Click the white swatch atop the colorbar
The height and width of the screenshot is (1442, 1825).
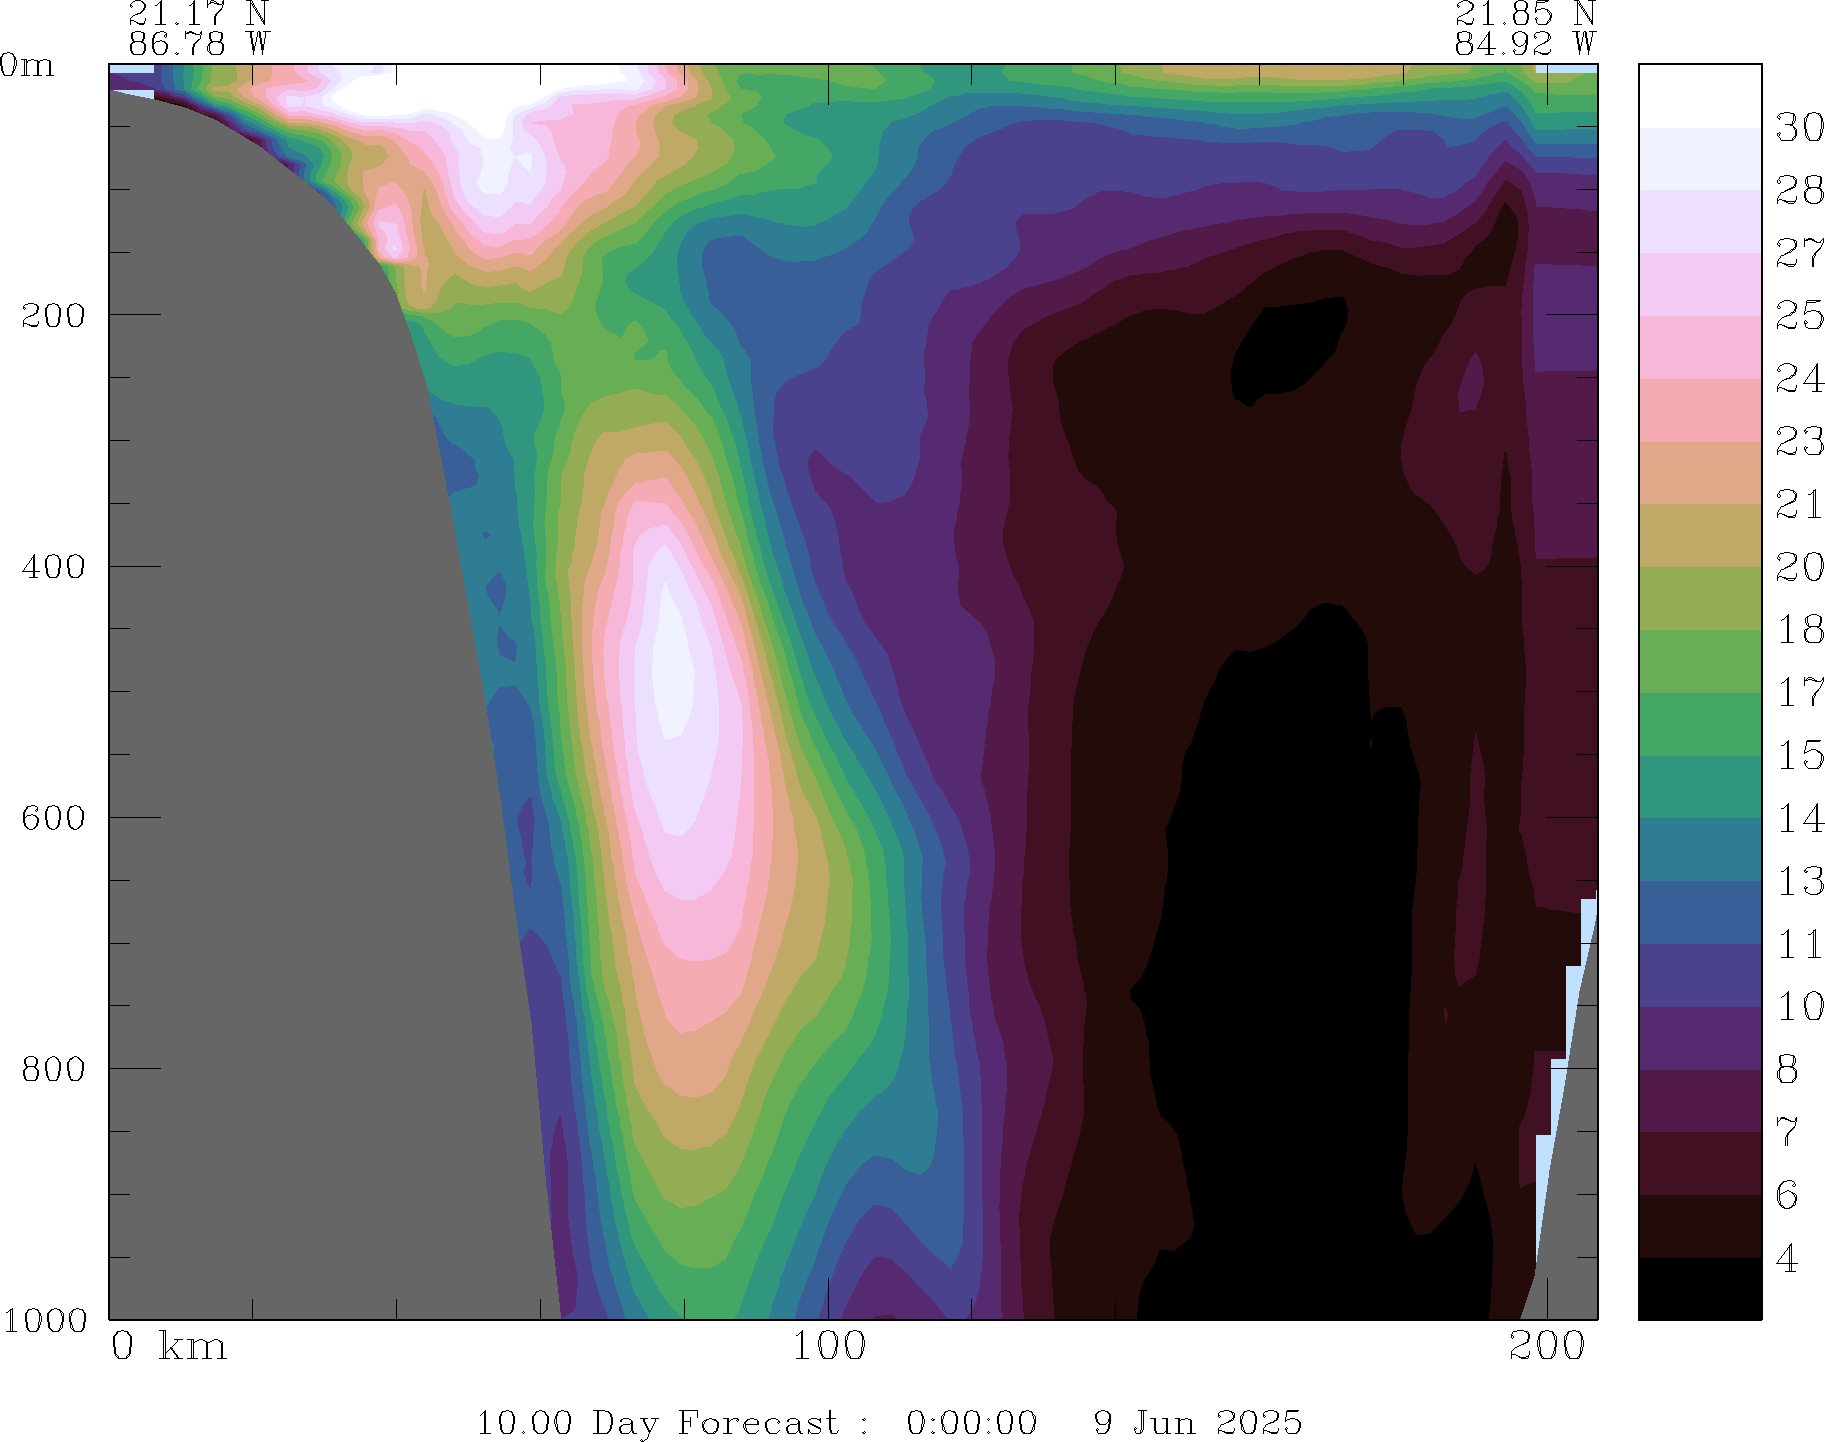[x=1699, y=96]
